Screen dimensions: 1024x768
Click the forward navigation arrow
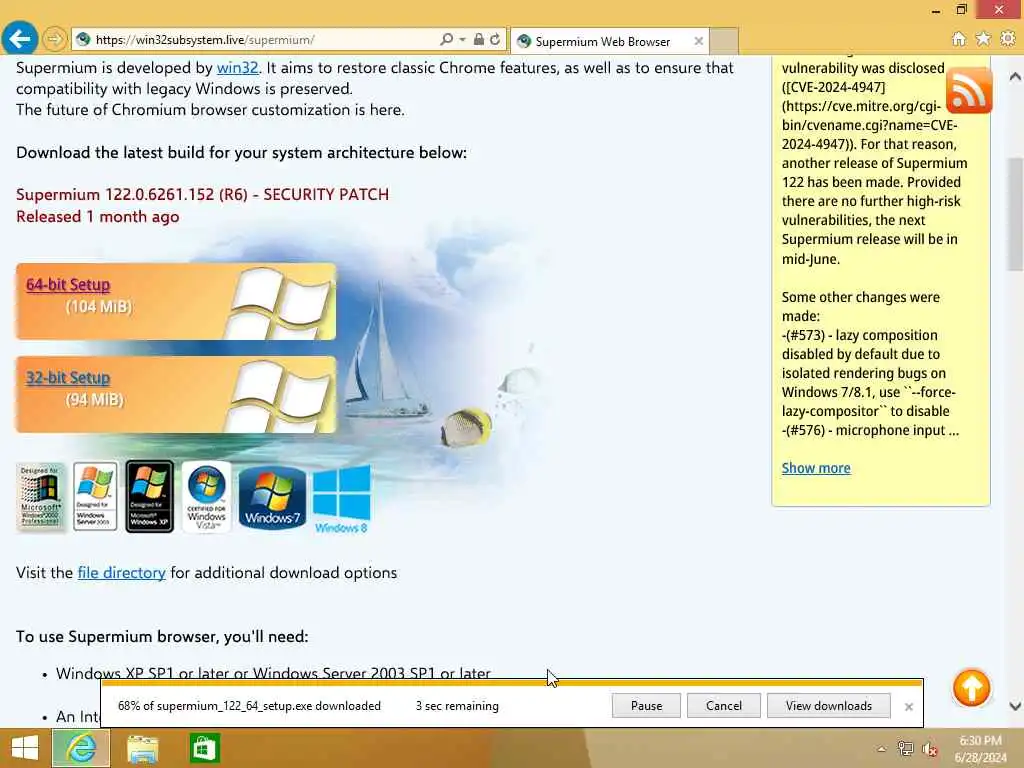point(55,40)
